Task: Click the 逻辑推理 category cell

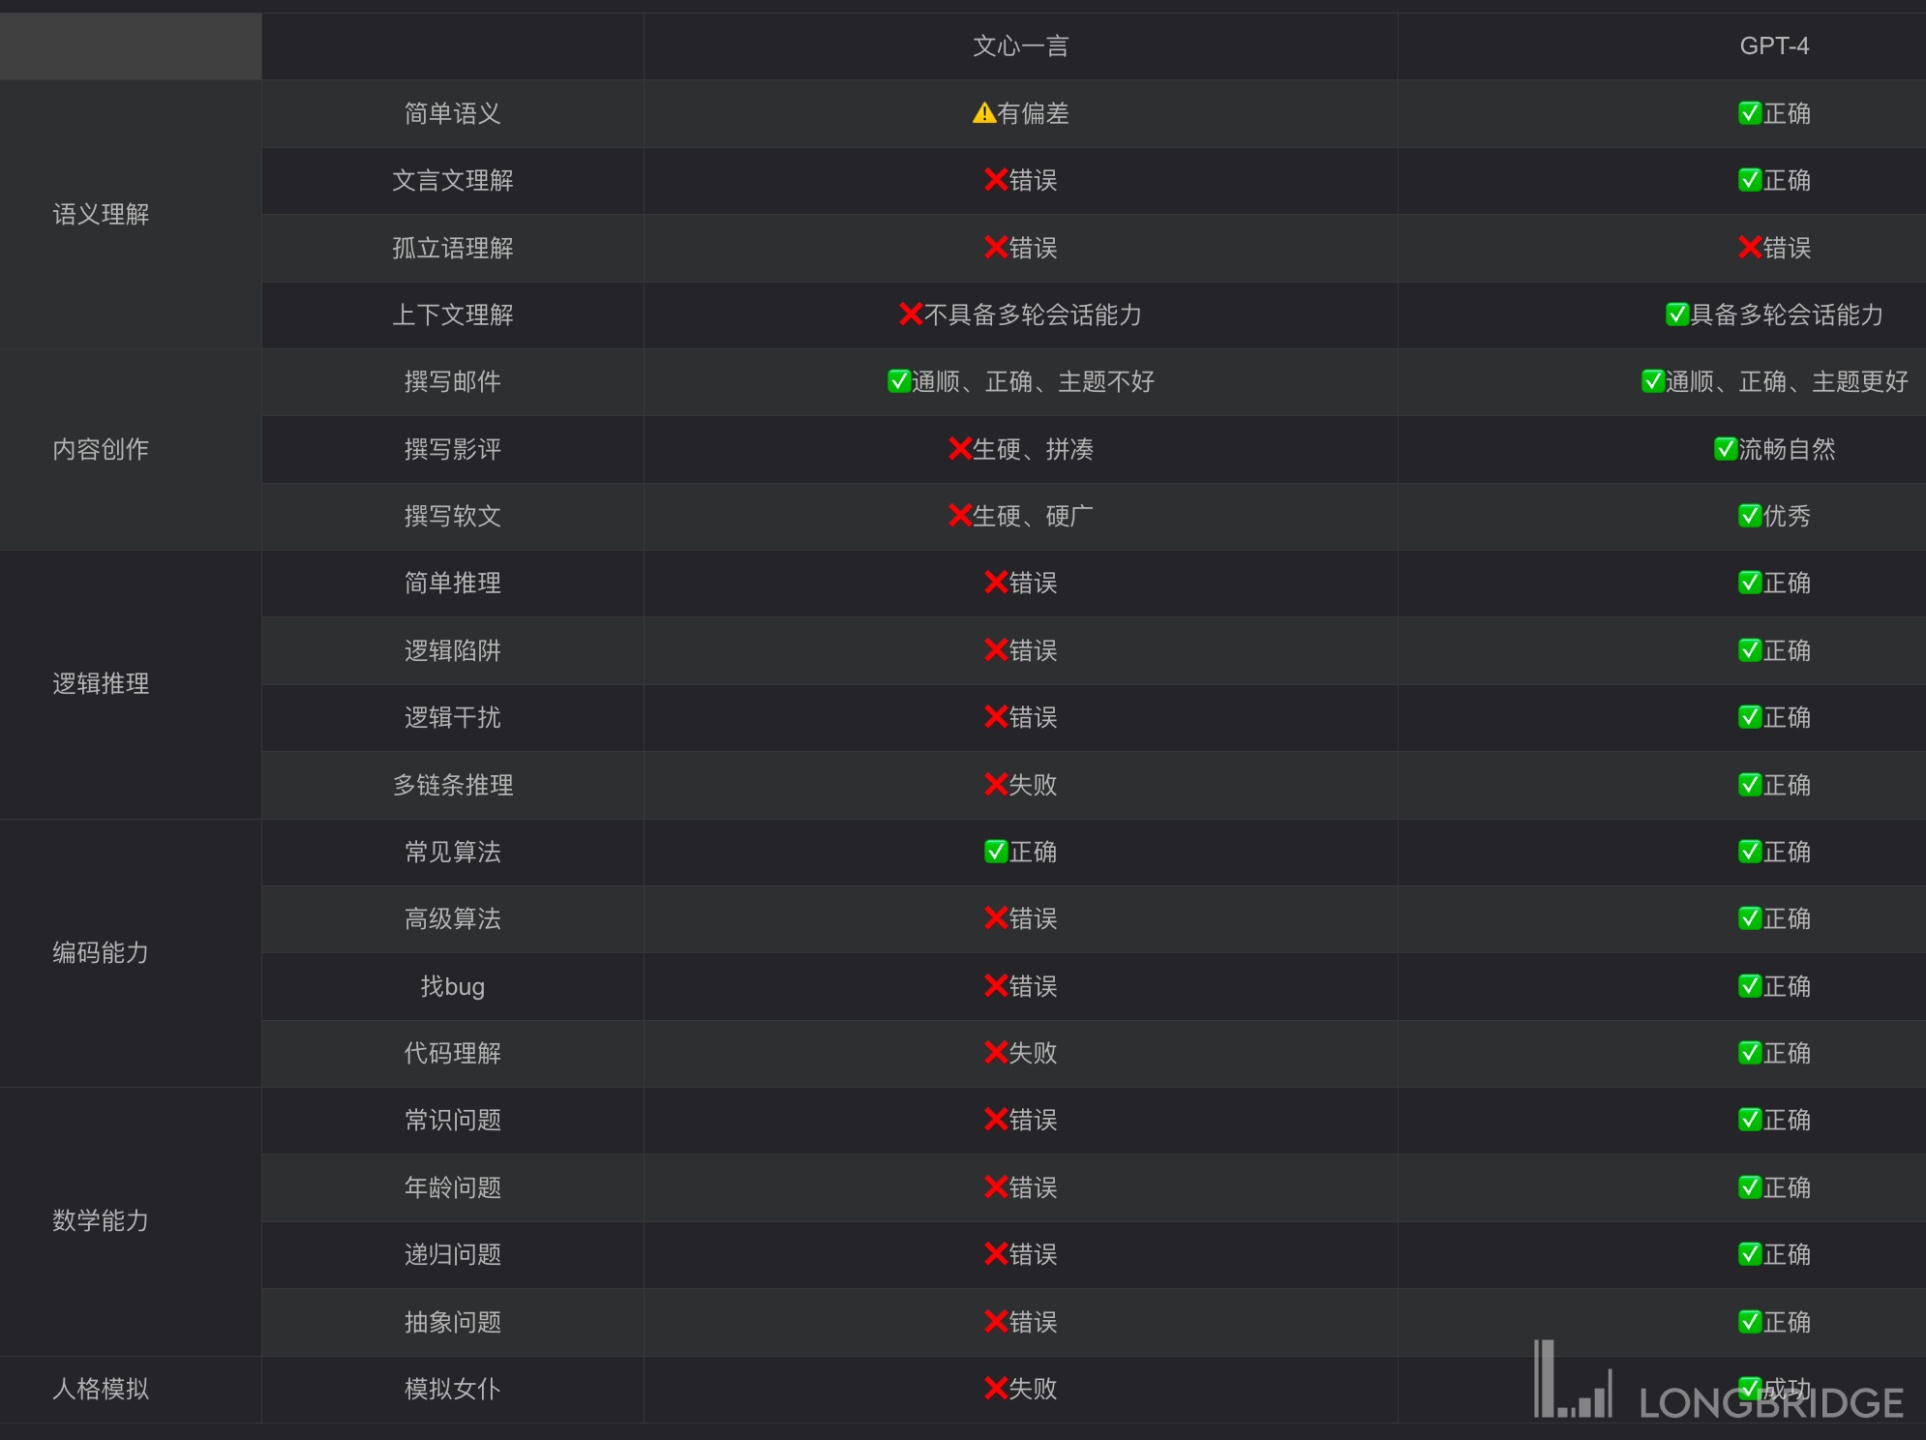Action: click(x=101, y=684)
